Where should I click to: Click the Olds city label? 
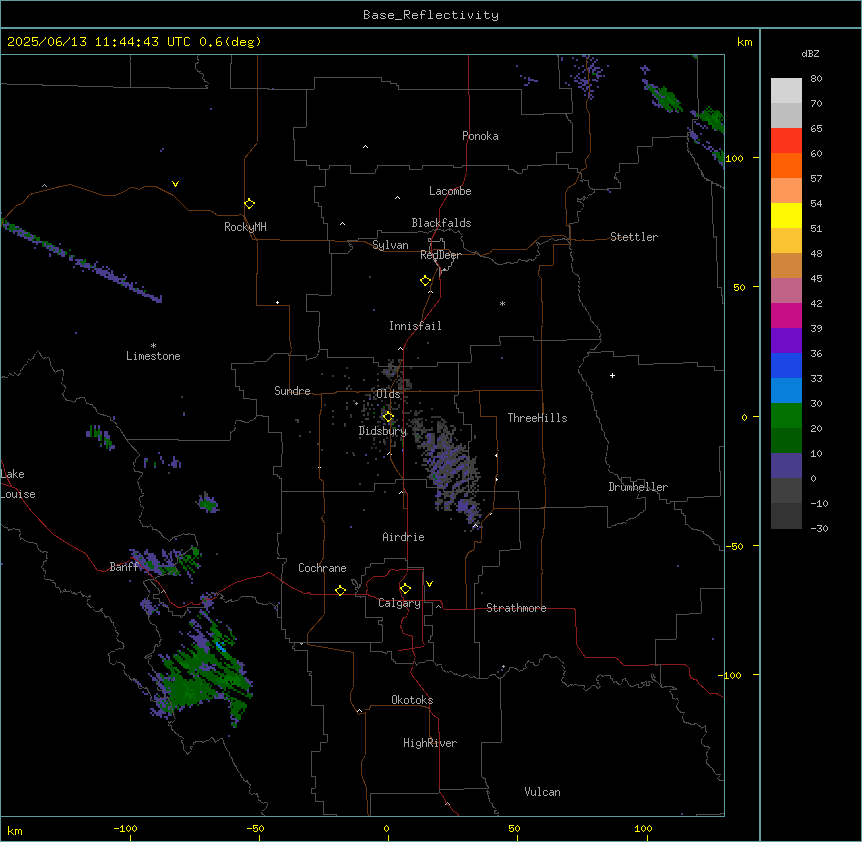tap(388, 394)
